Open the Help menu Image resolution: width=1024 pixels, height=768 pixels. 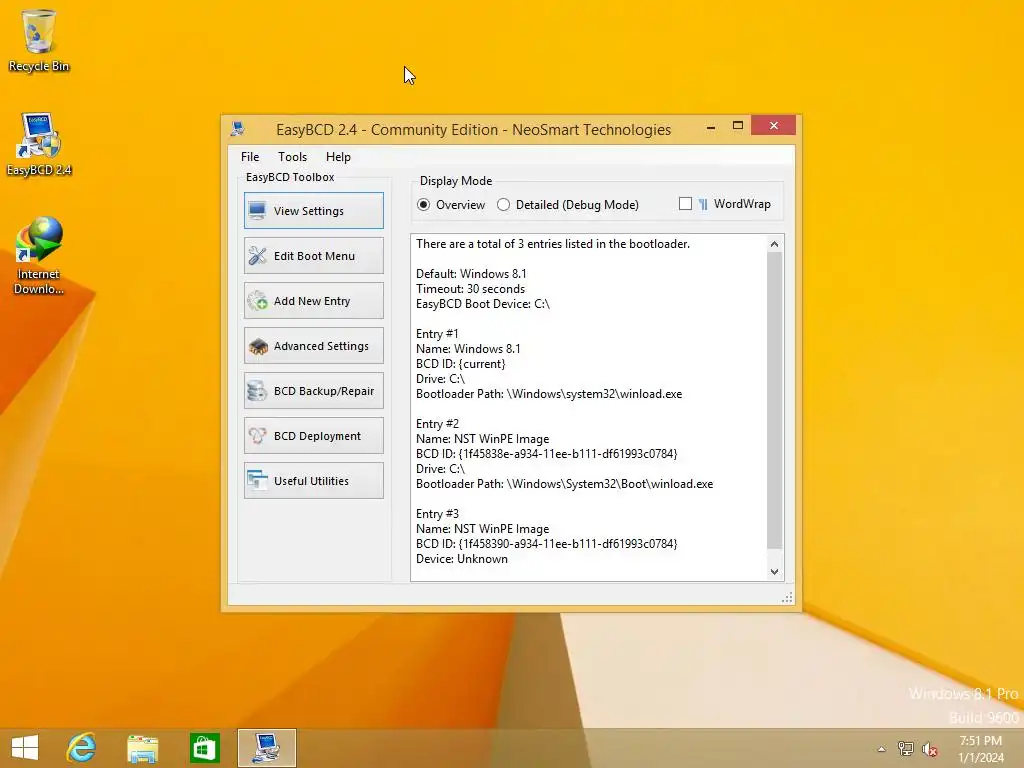(x=338, y=157)
